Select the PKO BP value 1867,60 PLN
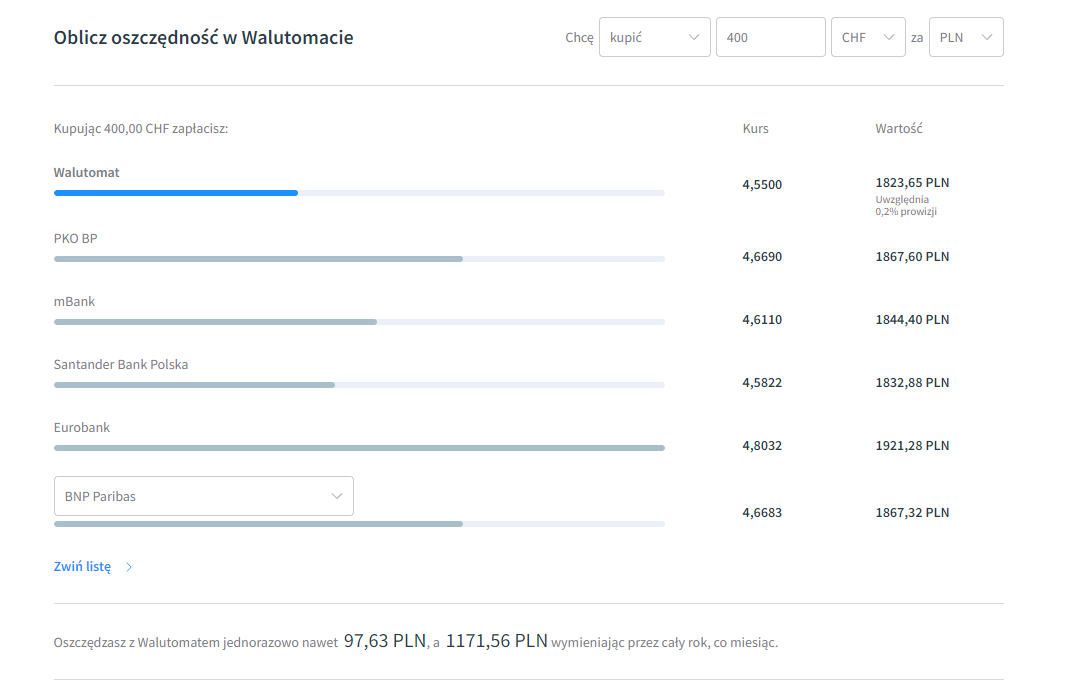The height and width of the screenshot is (681, 1066). pyautogui.click(x=912, y=257)
